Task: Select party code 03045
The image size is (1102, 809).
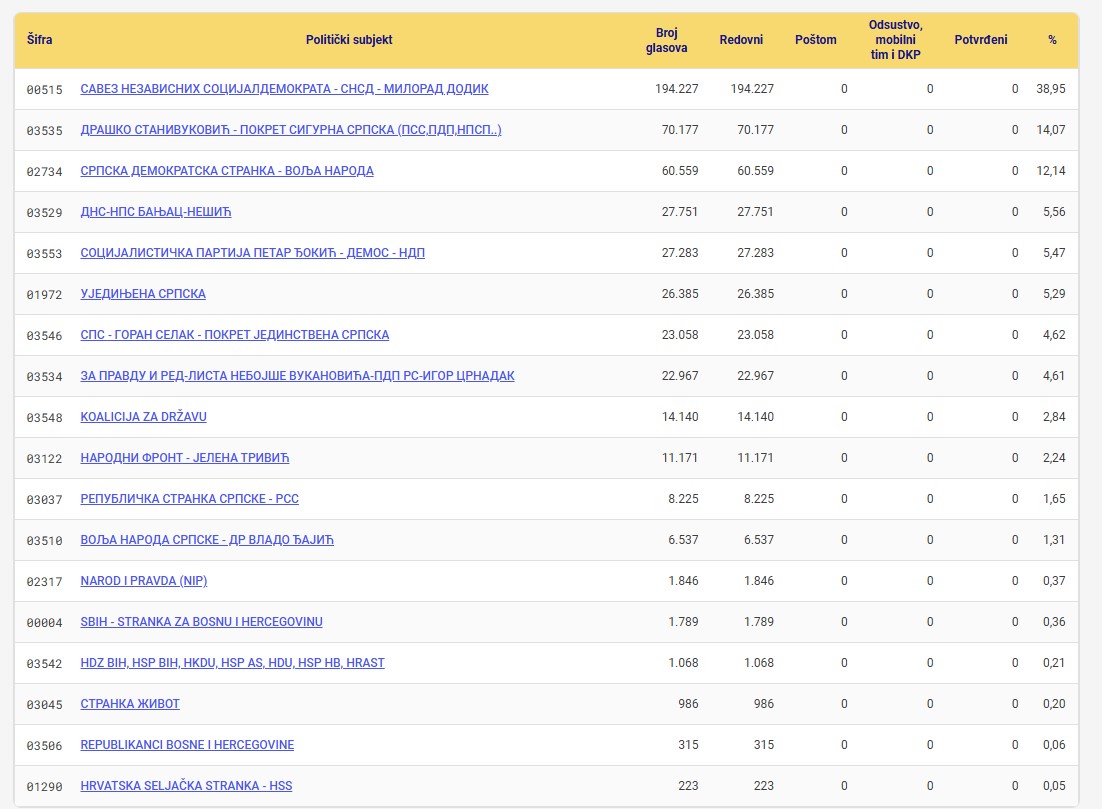Action: [x=44, y=705]
